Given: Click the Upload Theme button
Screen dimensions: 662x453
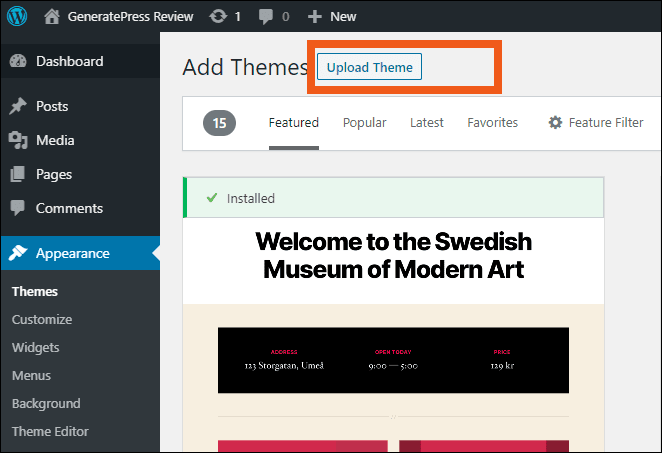Looking at the screenshot, I should tap(370, 67).
